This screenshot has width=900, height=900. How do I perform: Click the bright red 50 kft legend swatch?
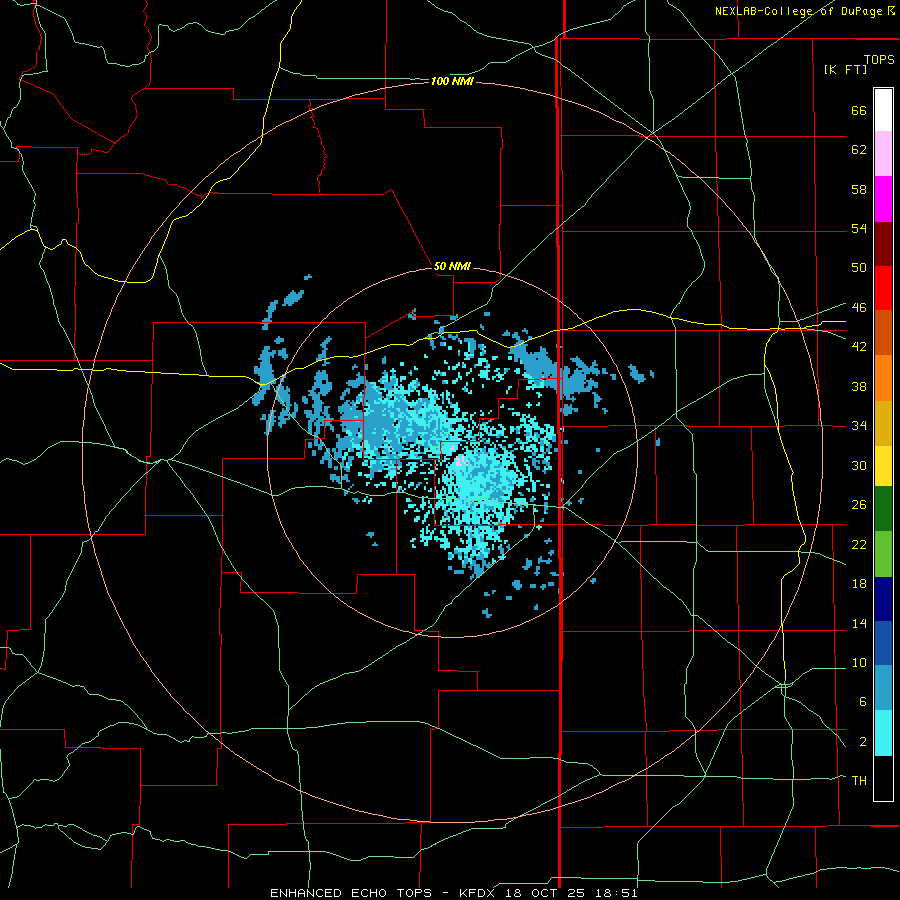pos(883,288)
